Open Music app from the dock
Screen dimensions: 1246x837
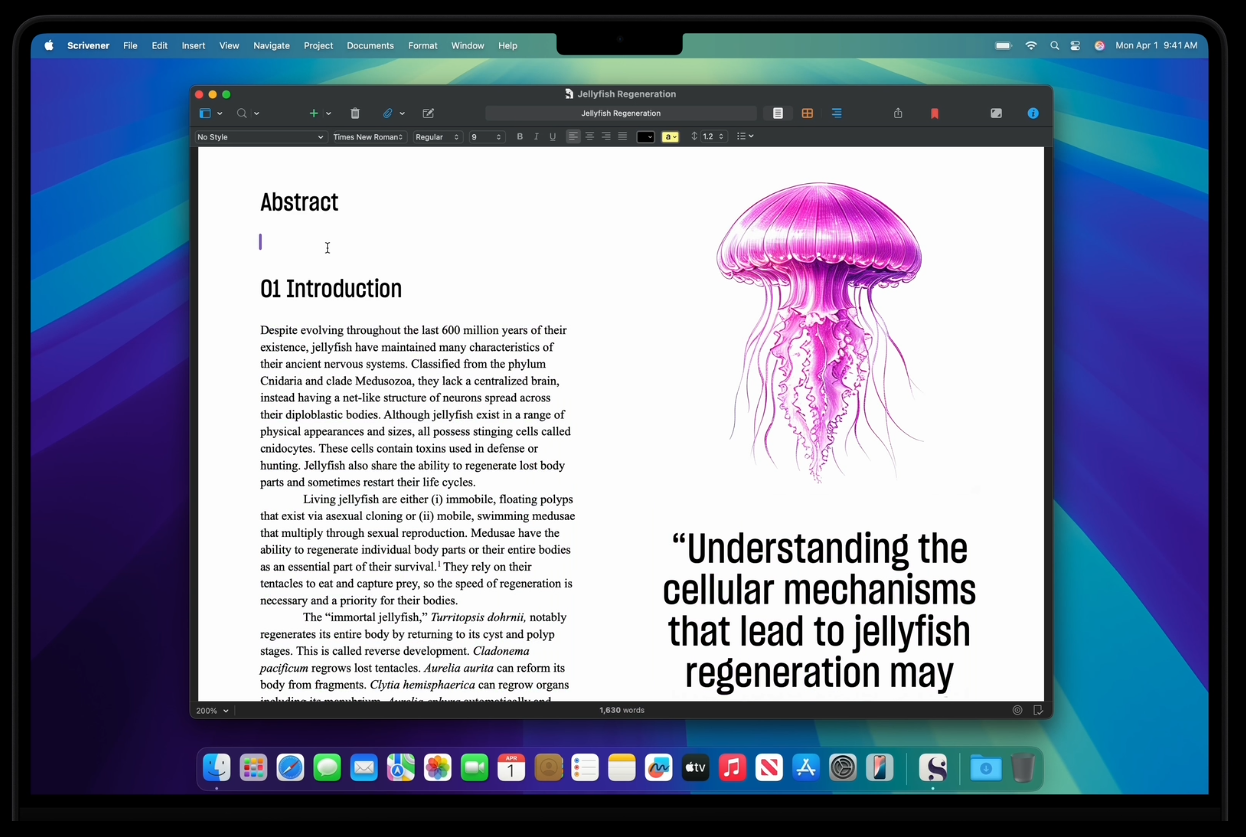(732, 768)
